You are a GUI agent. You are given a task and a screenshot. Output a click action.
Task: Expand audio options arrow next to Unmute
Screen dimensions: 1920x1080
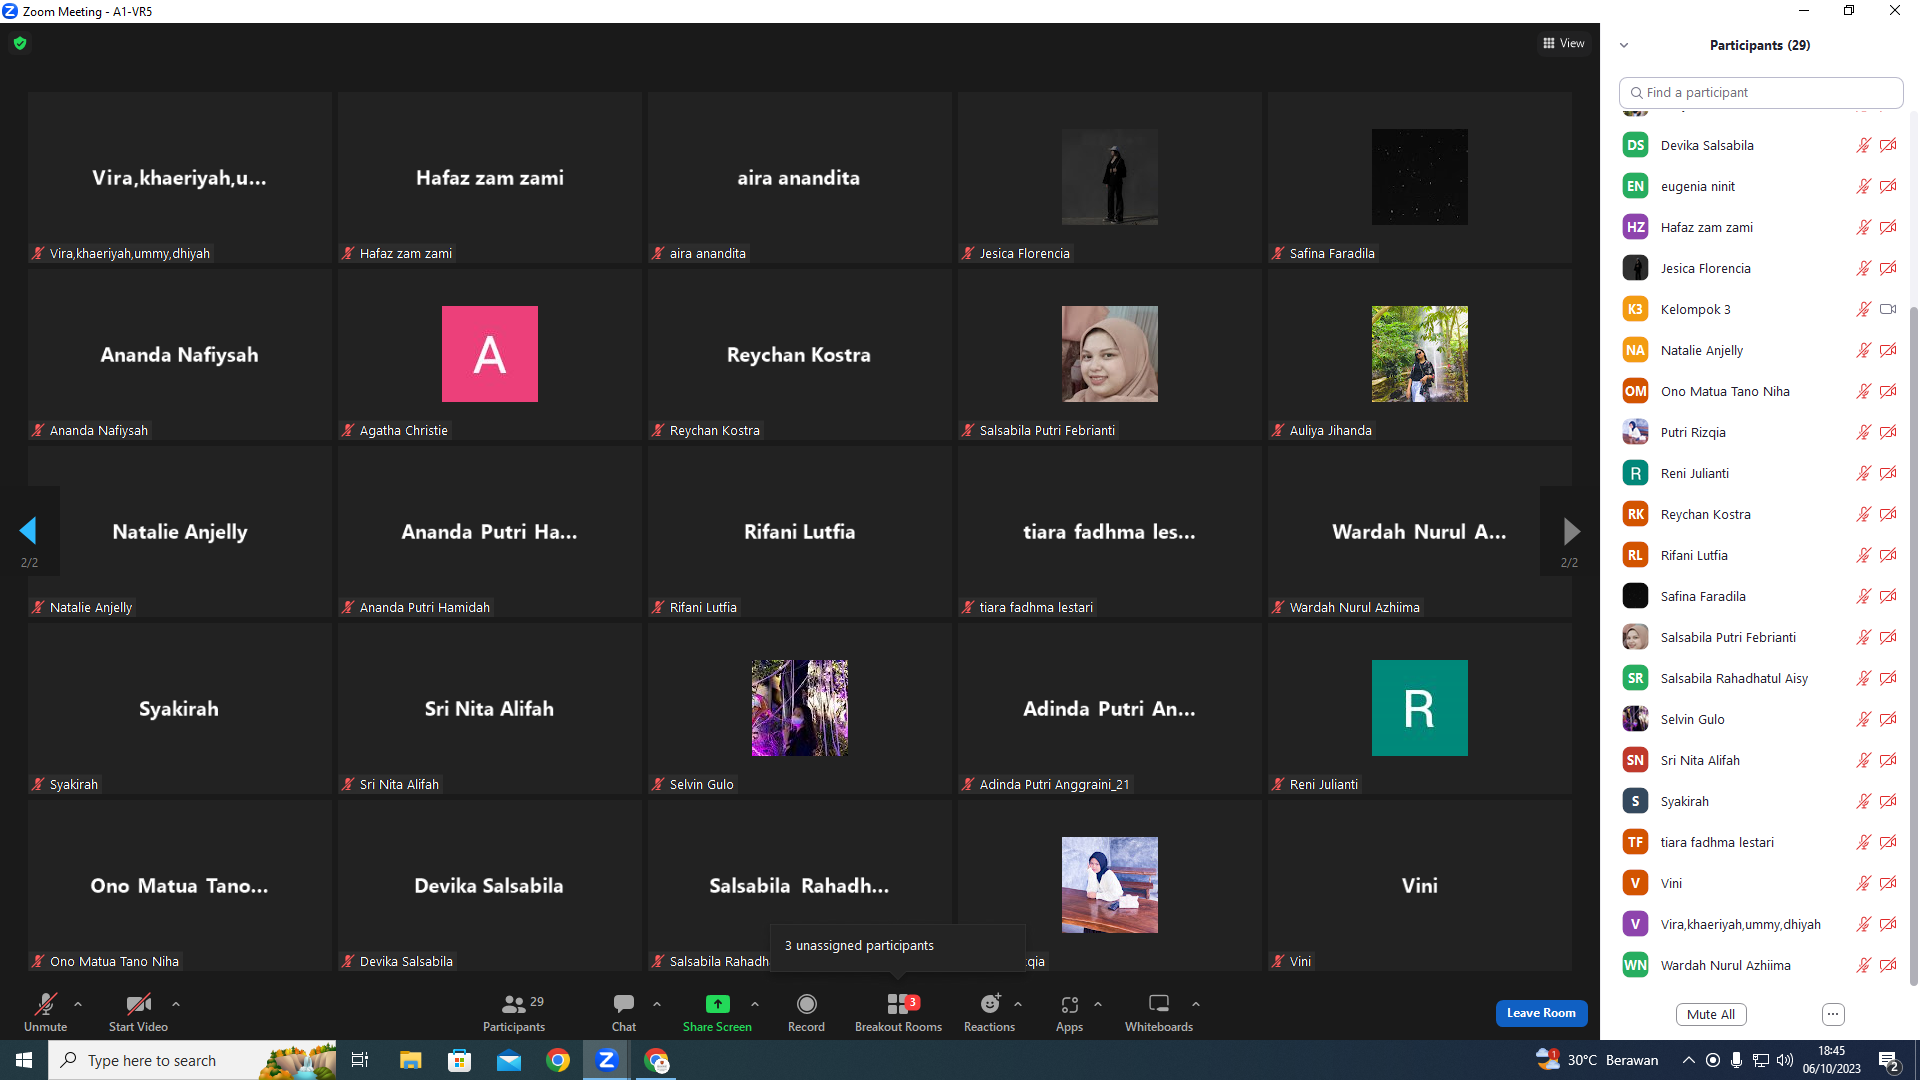(x=78, y=1004)
